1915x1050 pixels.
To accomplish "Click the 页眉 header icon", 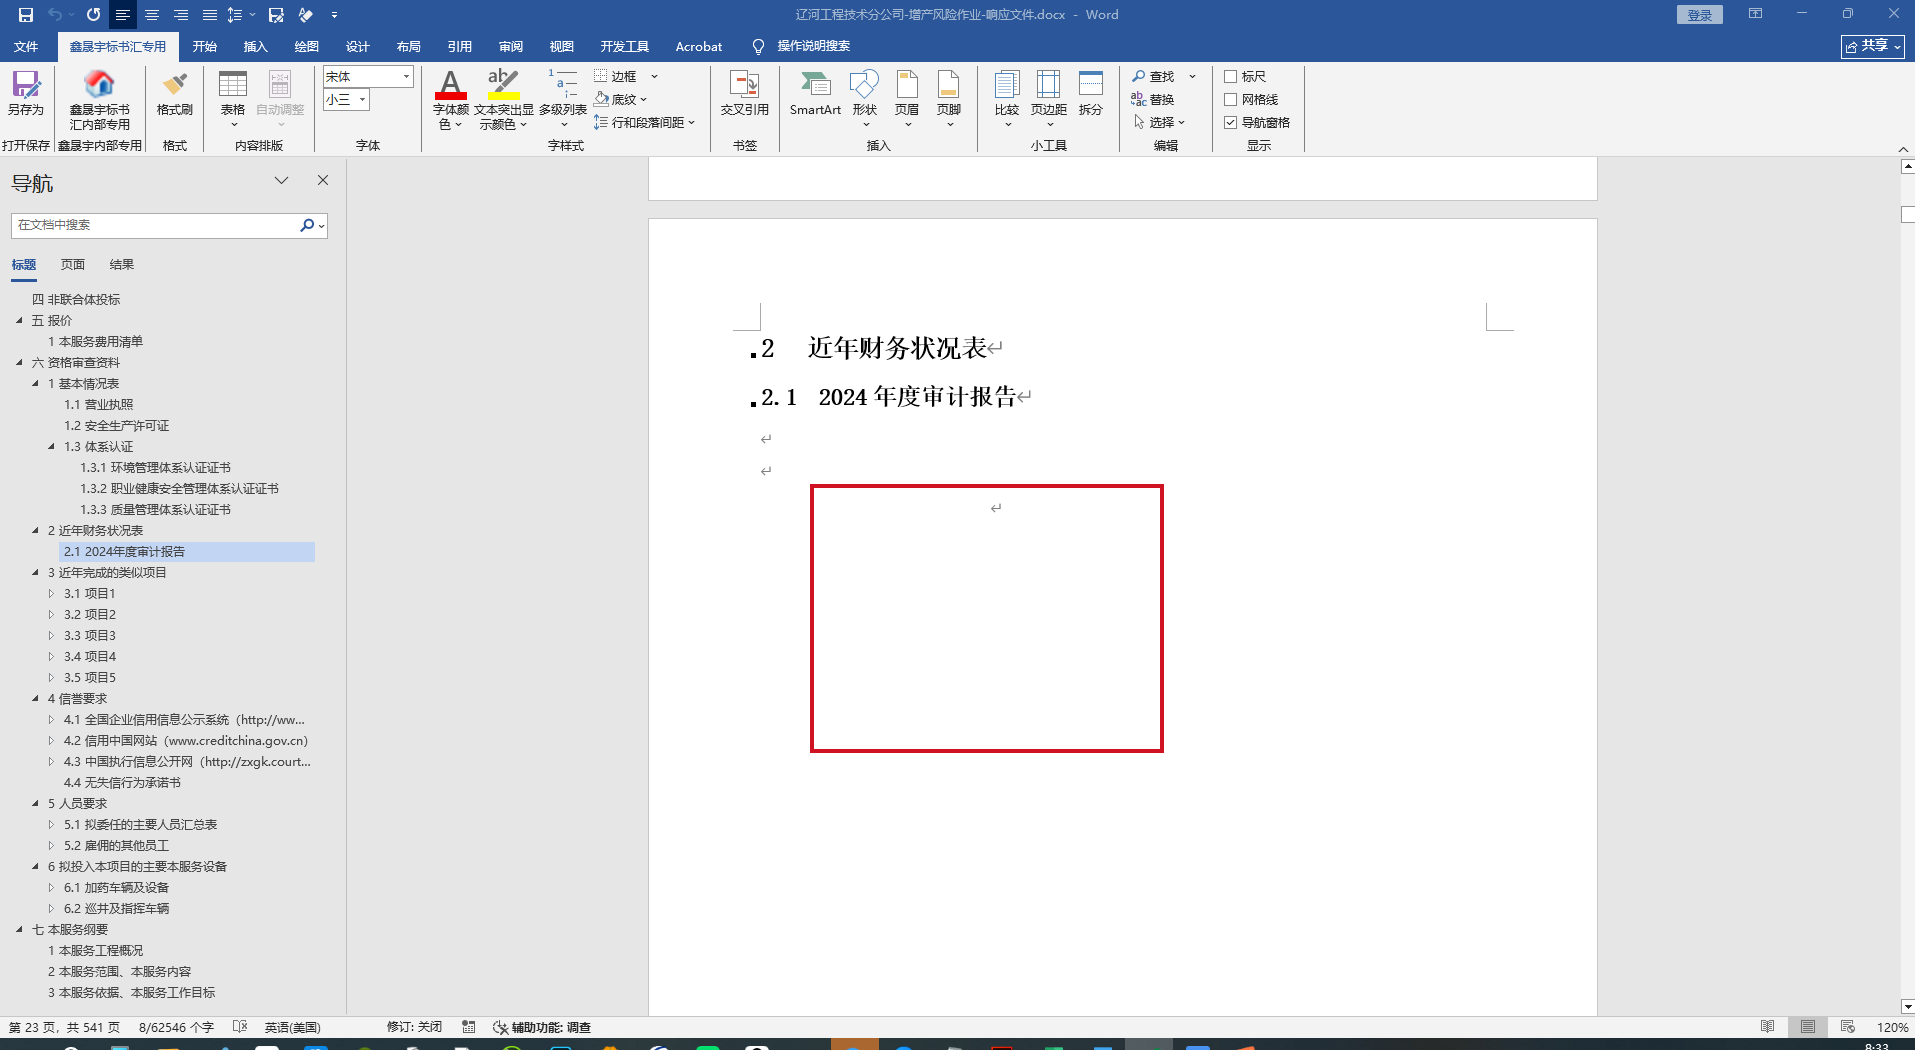I will coord(907,98).
